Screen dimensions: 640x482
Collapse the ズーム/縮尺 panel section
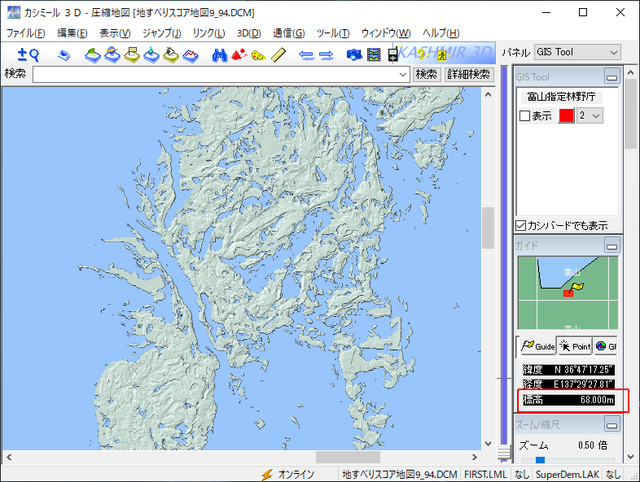pyautogui.click(x=612, y=424)
